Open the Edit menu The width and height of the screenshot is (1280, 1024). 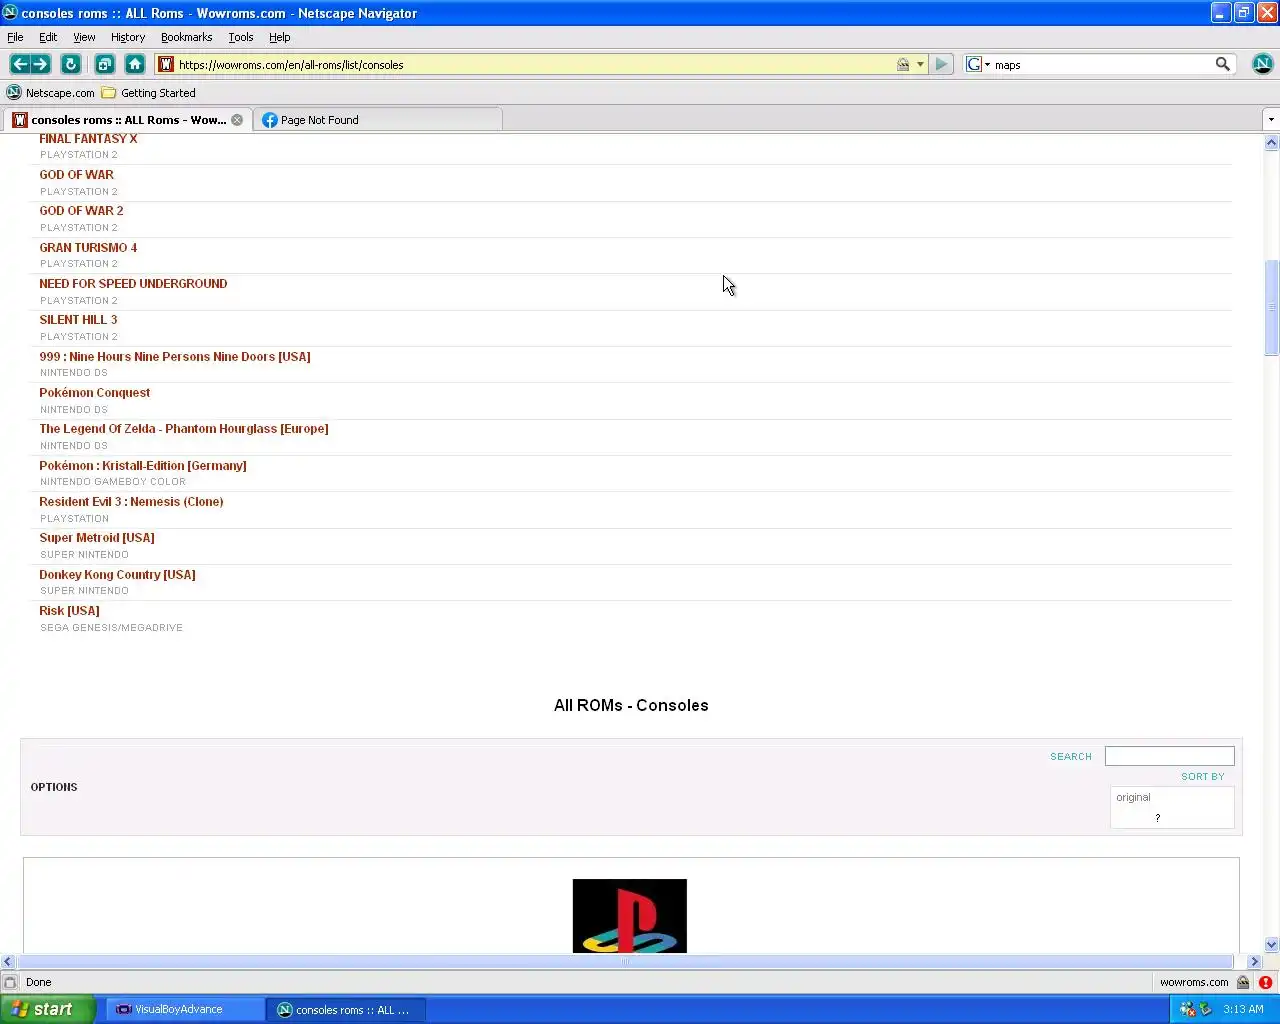(x=48, y=37)
